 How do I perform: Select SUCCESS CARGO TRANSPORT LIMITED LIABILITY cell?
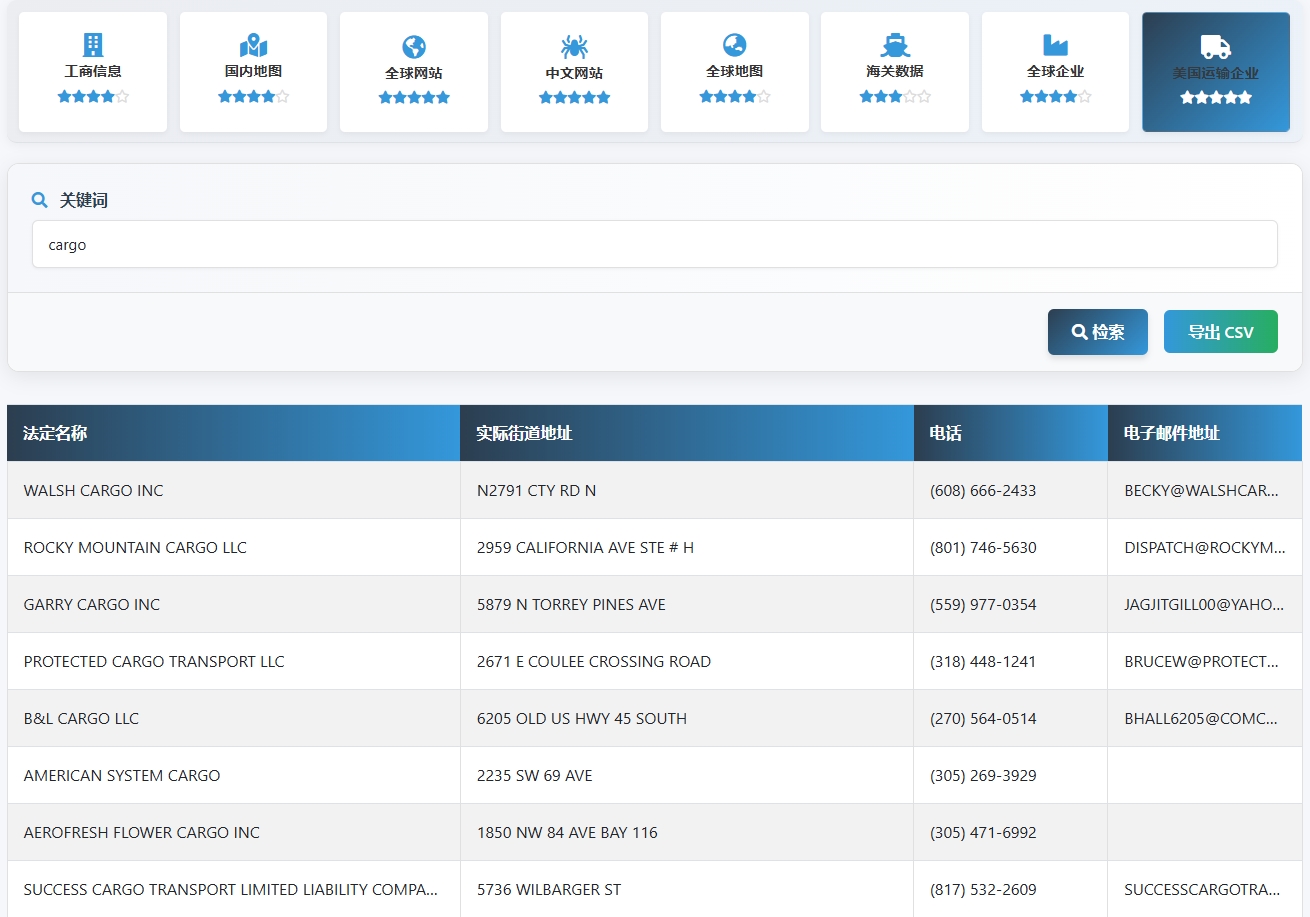click(x=234, y=889)
